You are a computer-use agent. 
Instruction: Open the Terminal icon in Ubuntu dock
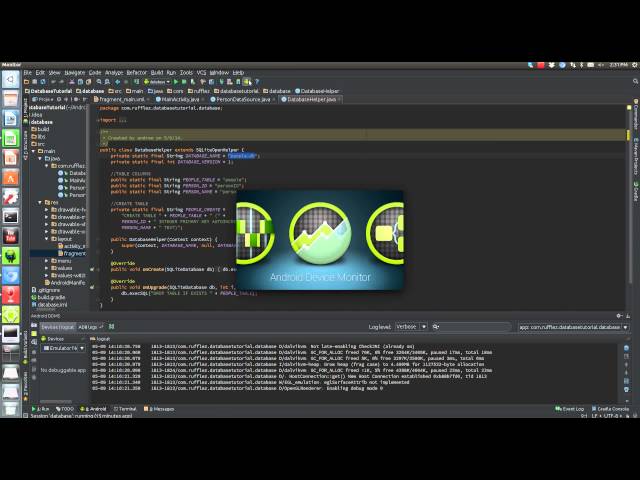[x=11, y=216]
